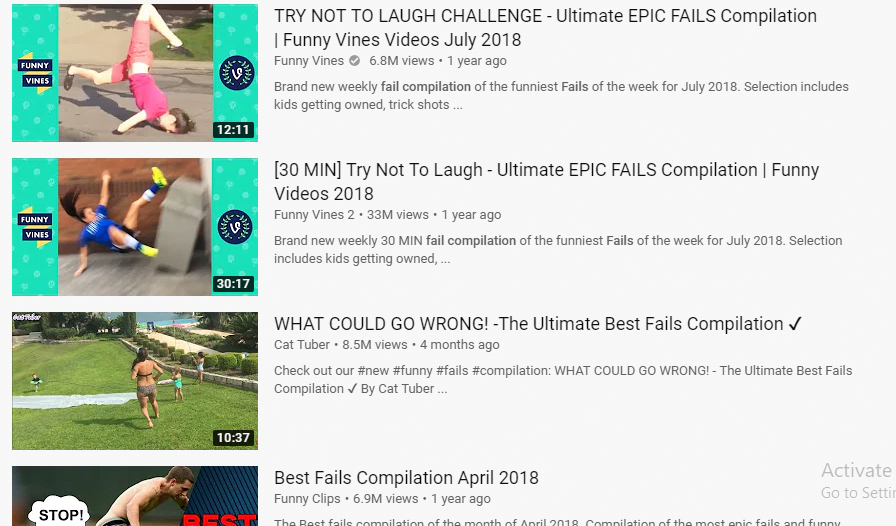The width and height of the screenshot is (896, 526).
Task: Click the STOP! Best Fails thumbnail
Action: click(135, 496)
